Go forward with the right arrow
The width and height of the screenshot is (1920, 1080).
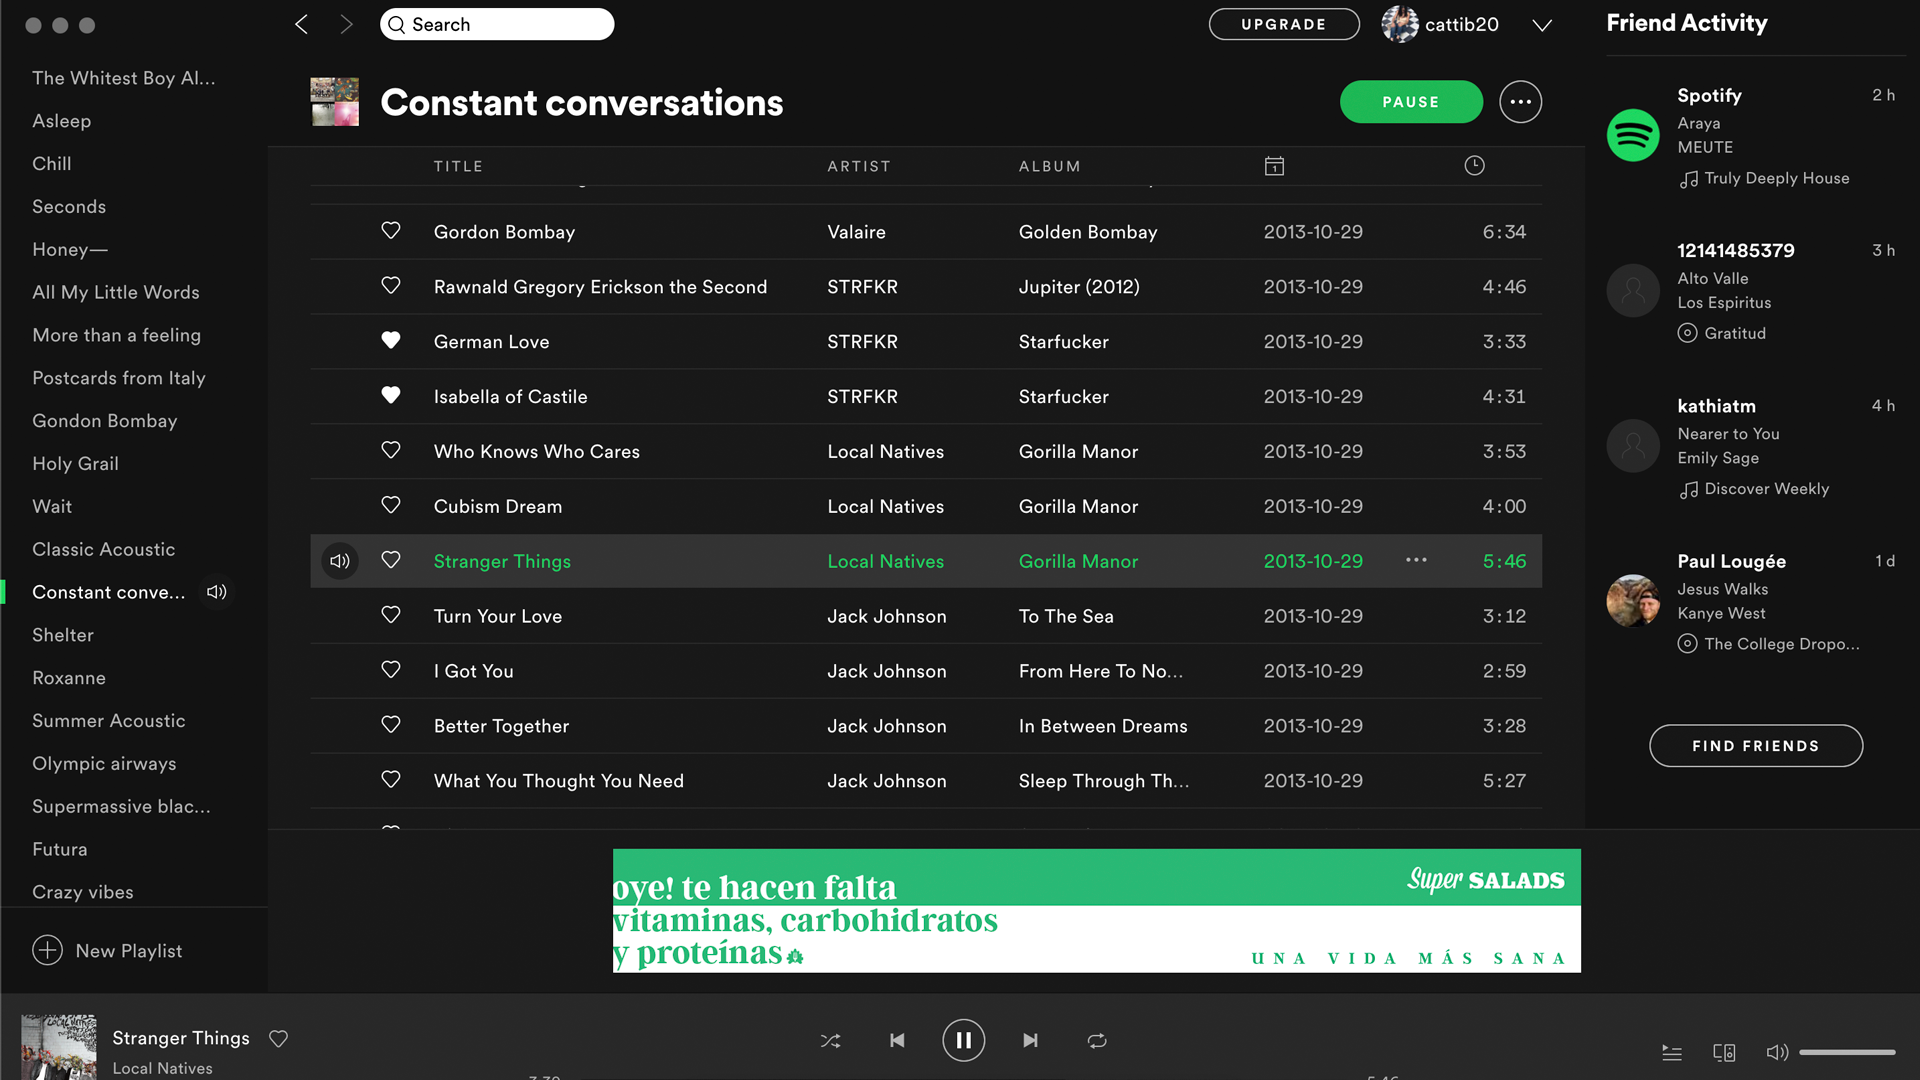346,24
